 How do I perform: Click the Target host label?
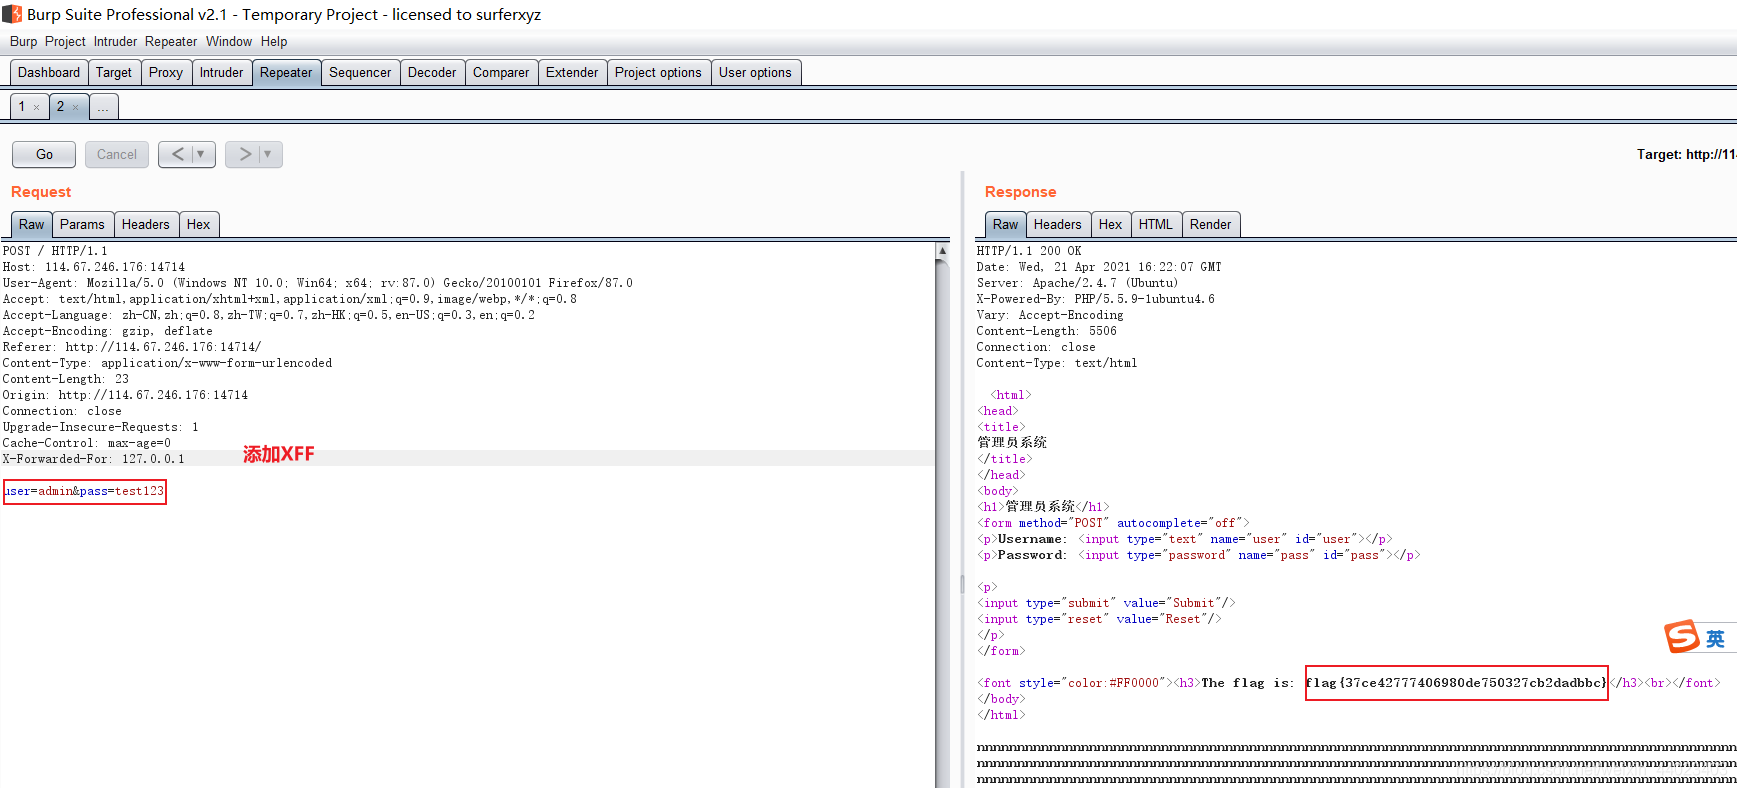1686,154
